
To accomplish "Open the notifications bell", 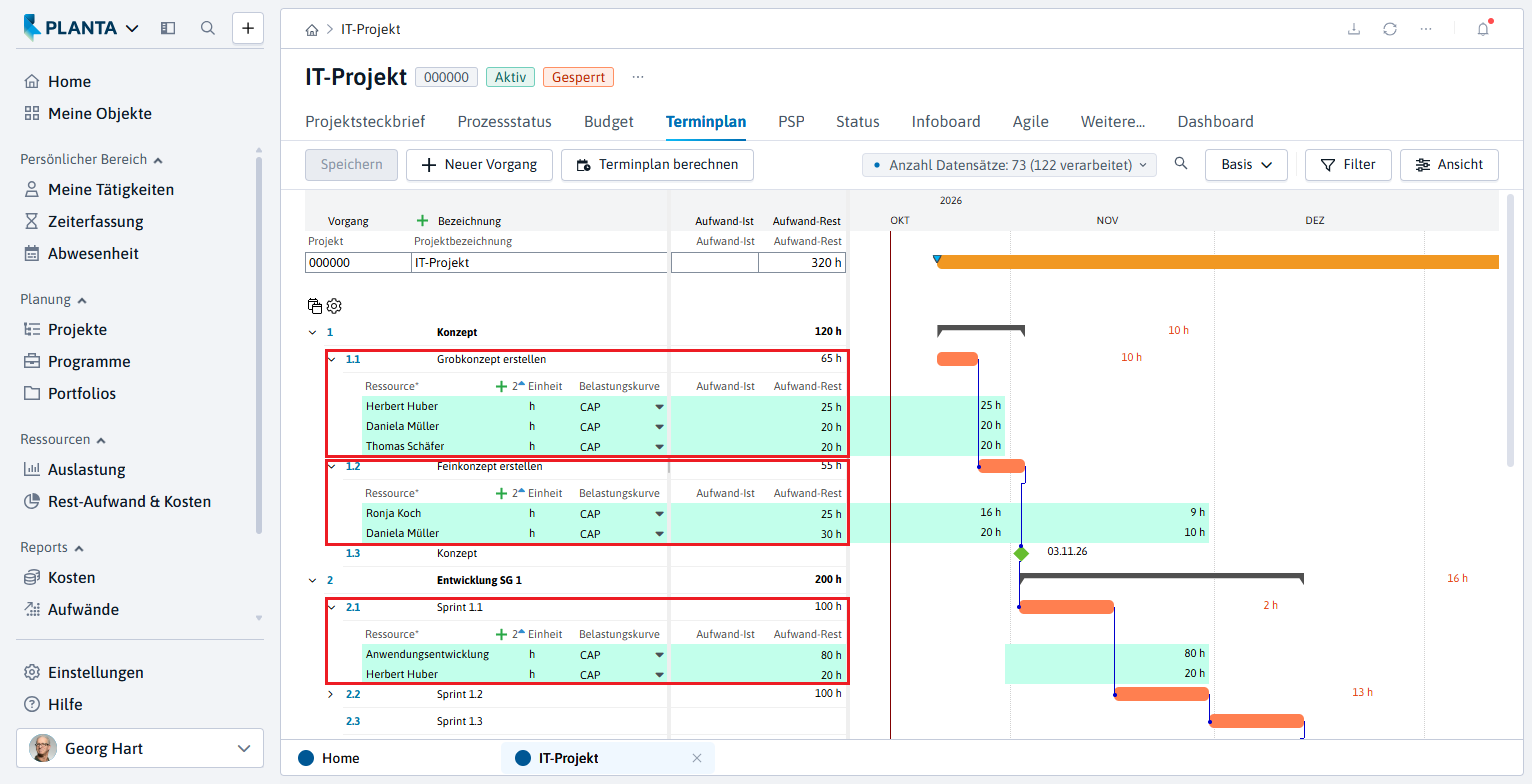I will click(1483, 29).
